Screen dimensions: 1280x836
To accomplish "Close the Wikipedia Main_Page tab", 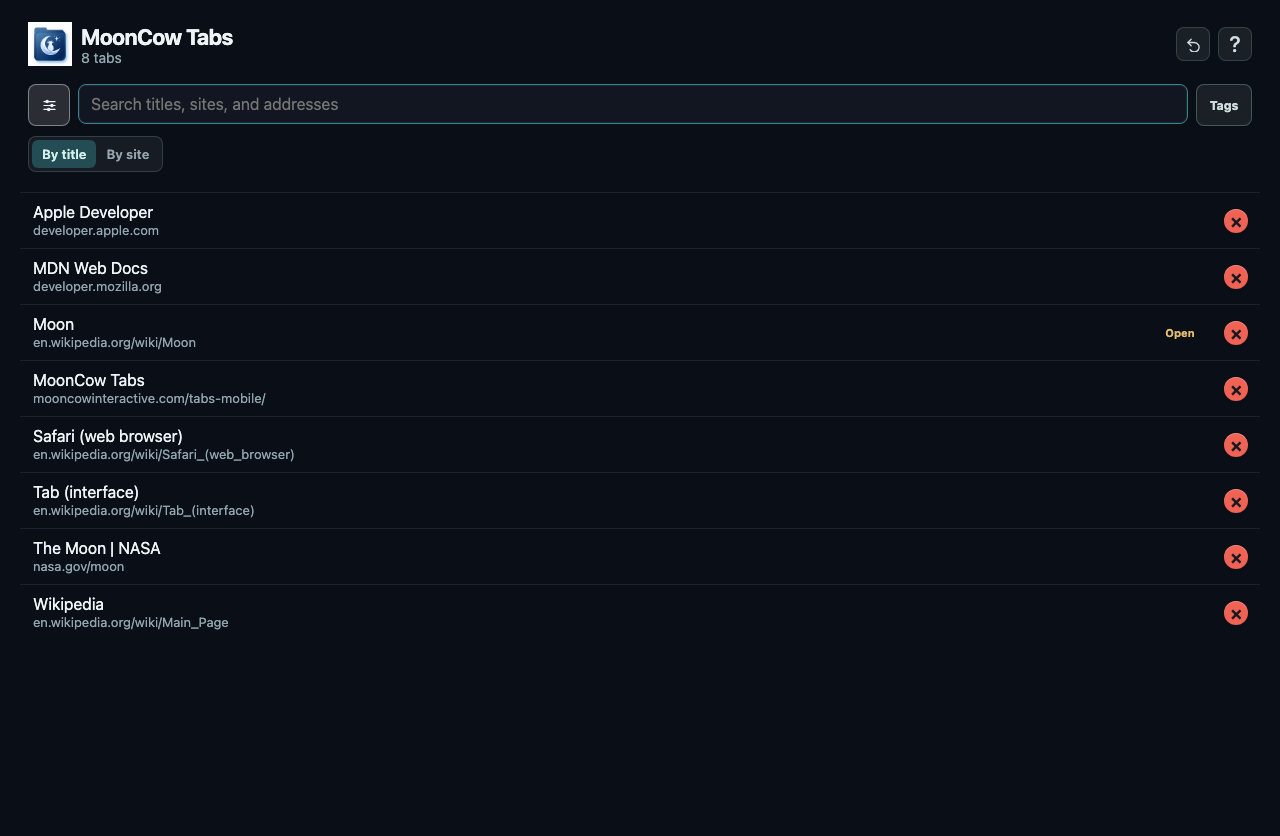I will coord(1236,613).
